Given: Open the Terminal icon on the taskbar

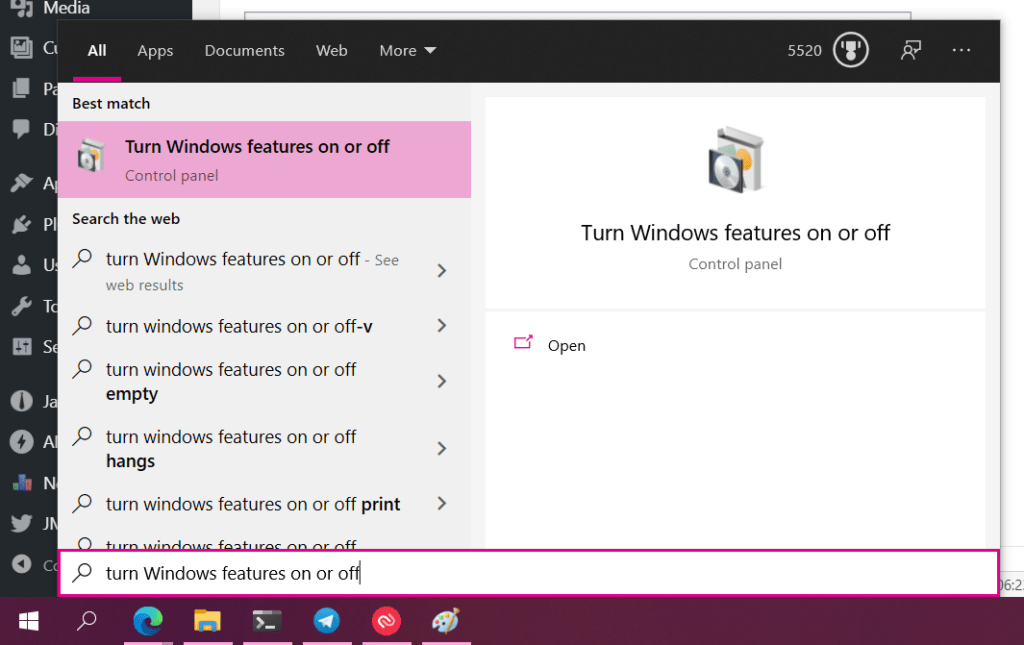Looking at the screenshot, I should click(x=267, y=621).
